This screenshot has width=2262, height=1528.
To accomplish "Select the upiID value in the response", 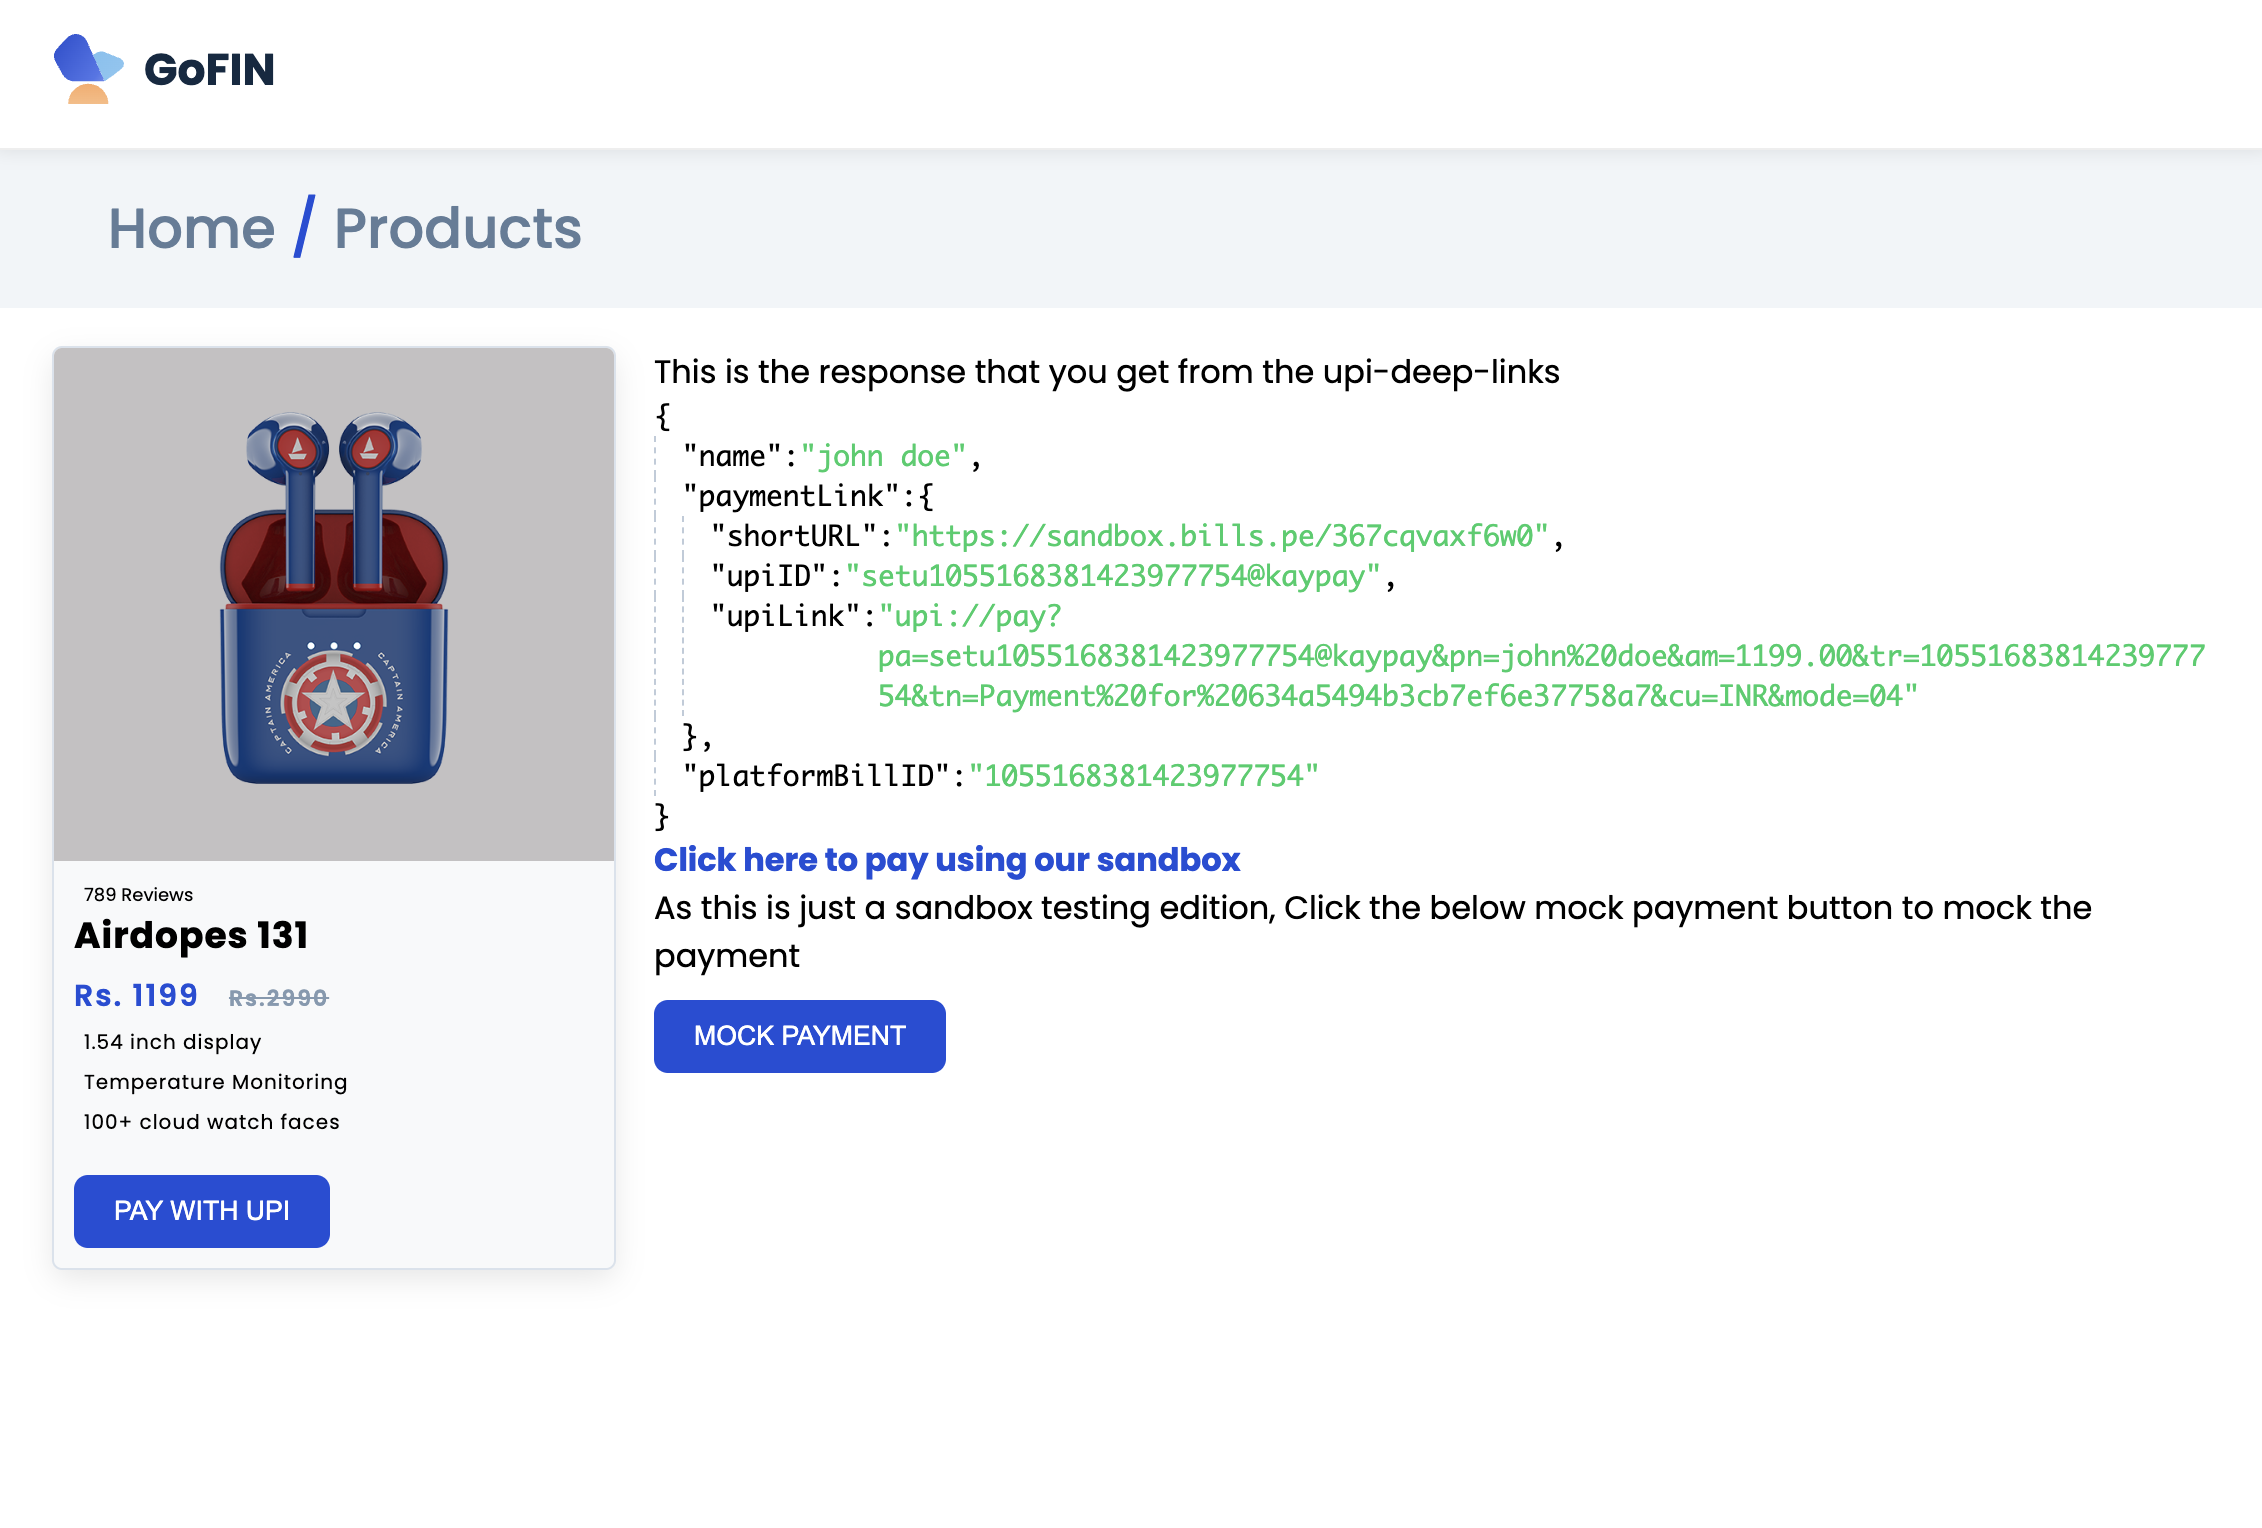I will pyautogui.click(x=1115, y=576).
